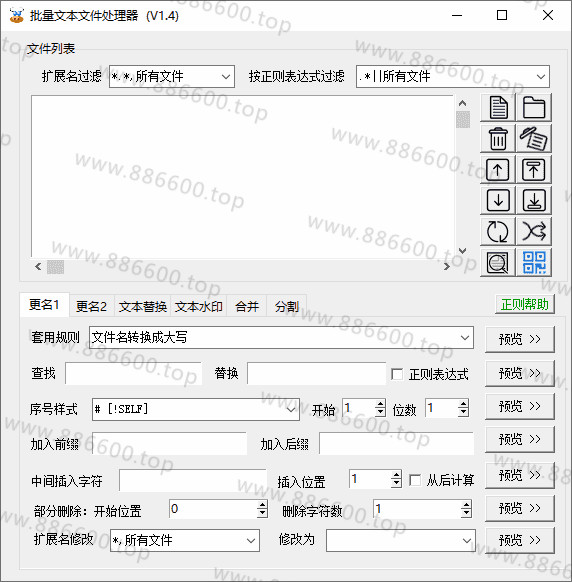
Task: Click the move to top icon
Action: pyautogui.click(x=534, y=170)
